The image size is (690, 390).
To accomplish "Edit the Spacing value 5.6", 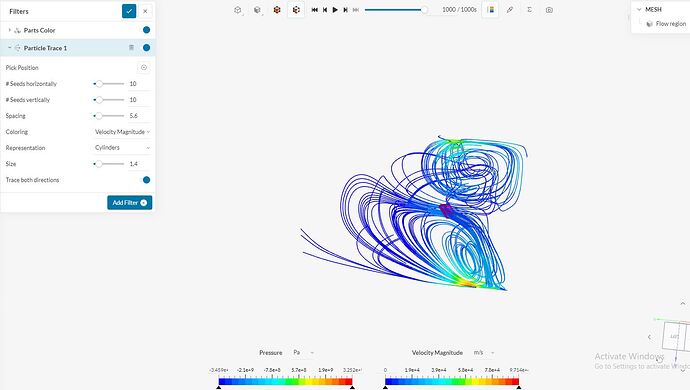I will tap(139, 116).
